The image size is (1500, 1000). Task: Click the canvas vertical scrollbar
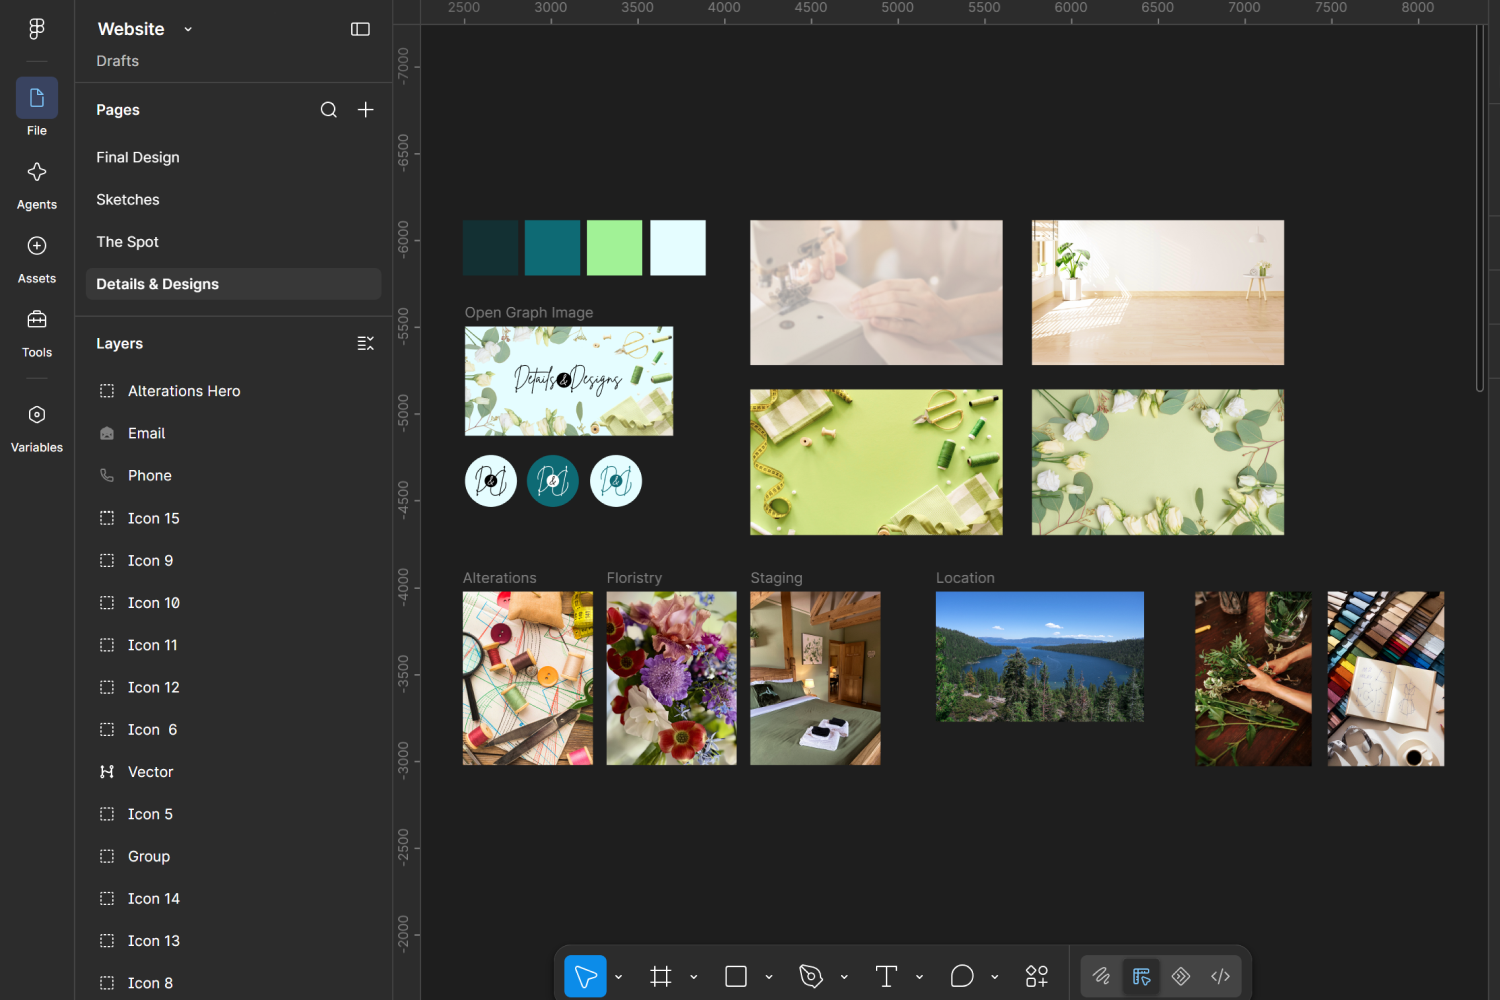tap(1480, 208)
